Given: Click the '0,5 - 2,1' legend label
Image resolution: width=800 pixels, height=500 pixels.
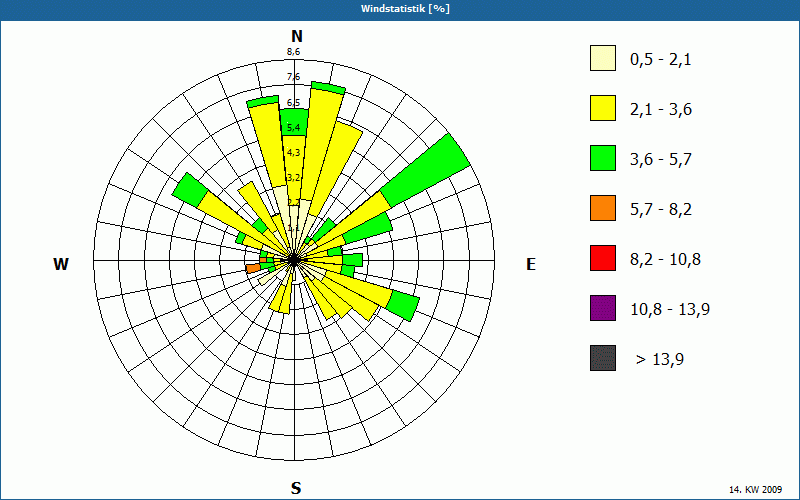Looking at the screenshot, I should (x=661, y=60).
